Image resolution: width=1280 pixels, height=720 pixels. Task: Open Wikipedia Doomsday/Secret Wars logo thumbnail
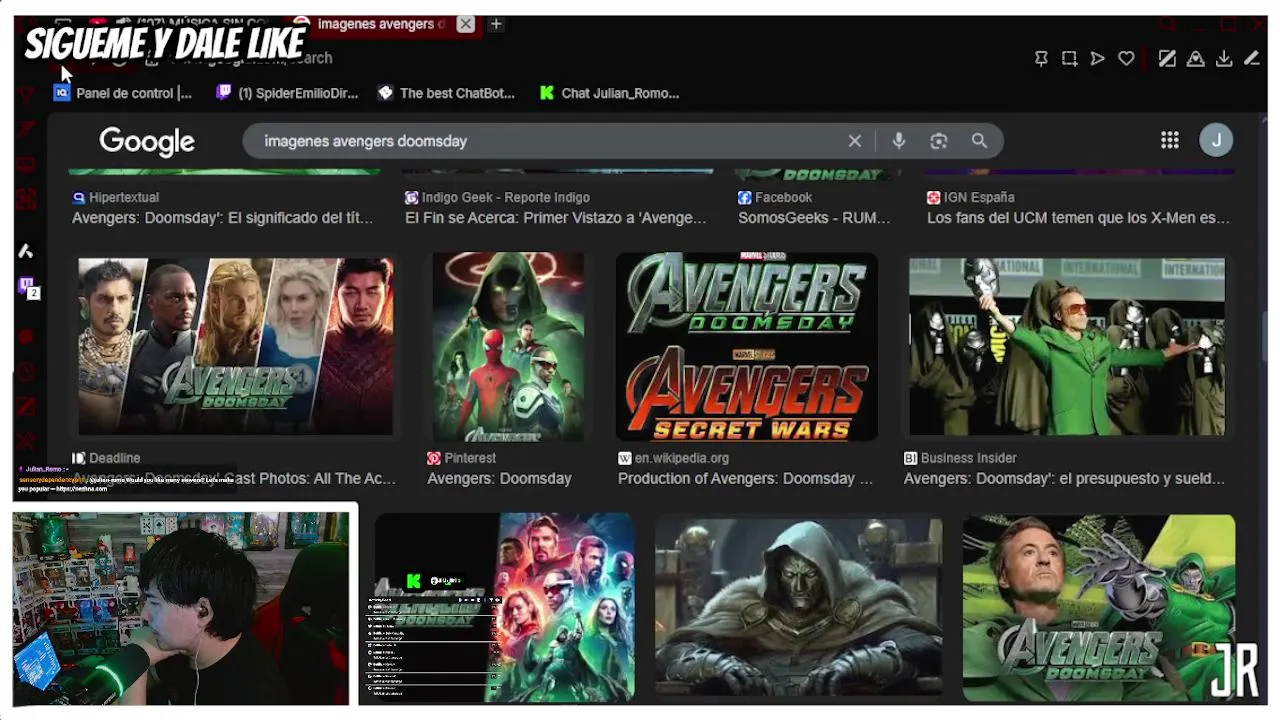pos(747,346)
